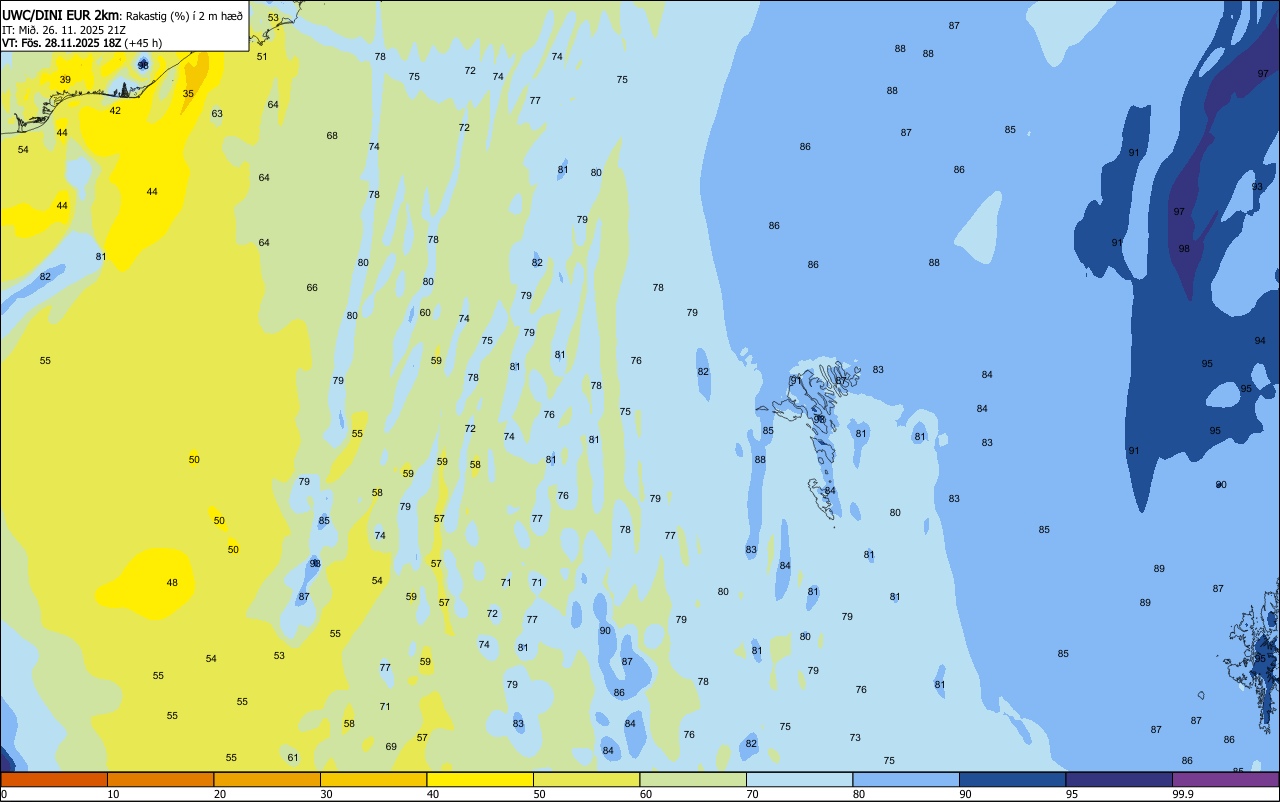Click the humidity value 73 on the map
Viewport: 1280px width, 802px height.
tap(855, 738)
